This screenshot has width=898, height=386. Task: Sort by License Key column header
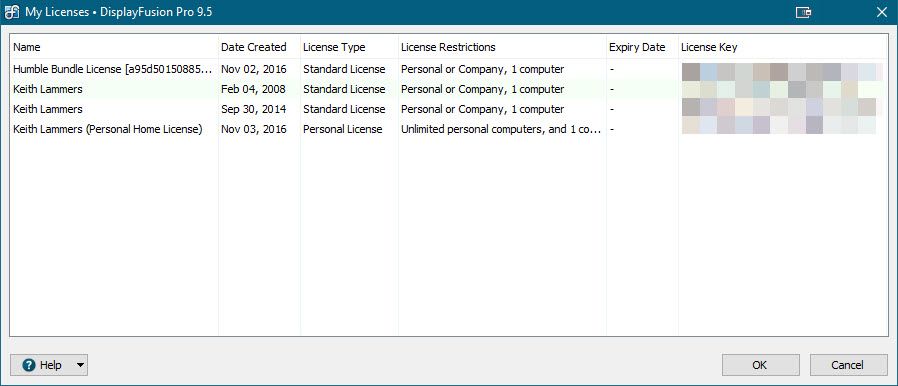point(782,47)
